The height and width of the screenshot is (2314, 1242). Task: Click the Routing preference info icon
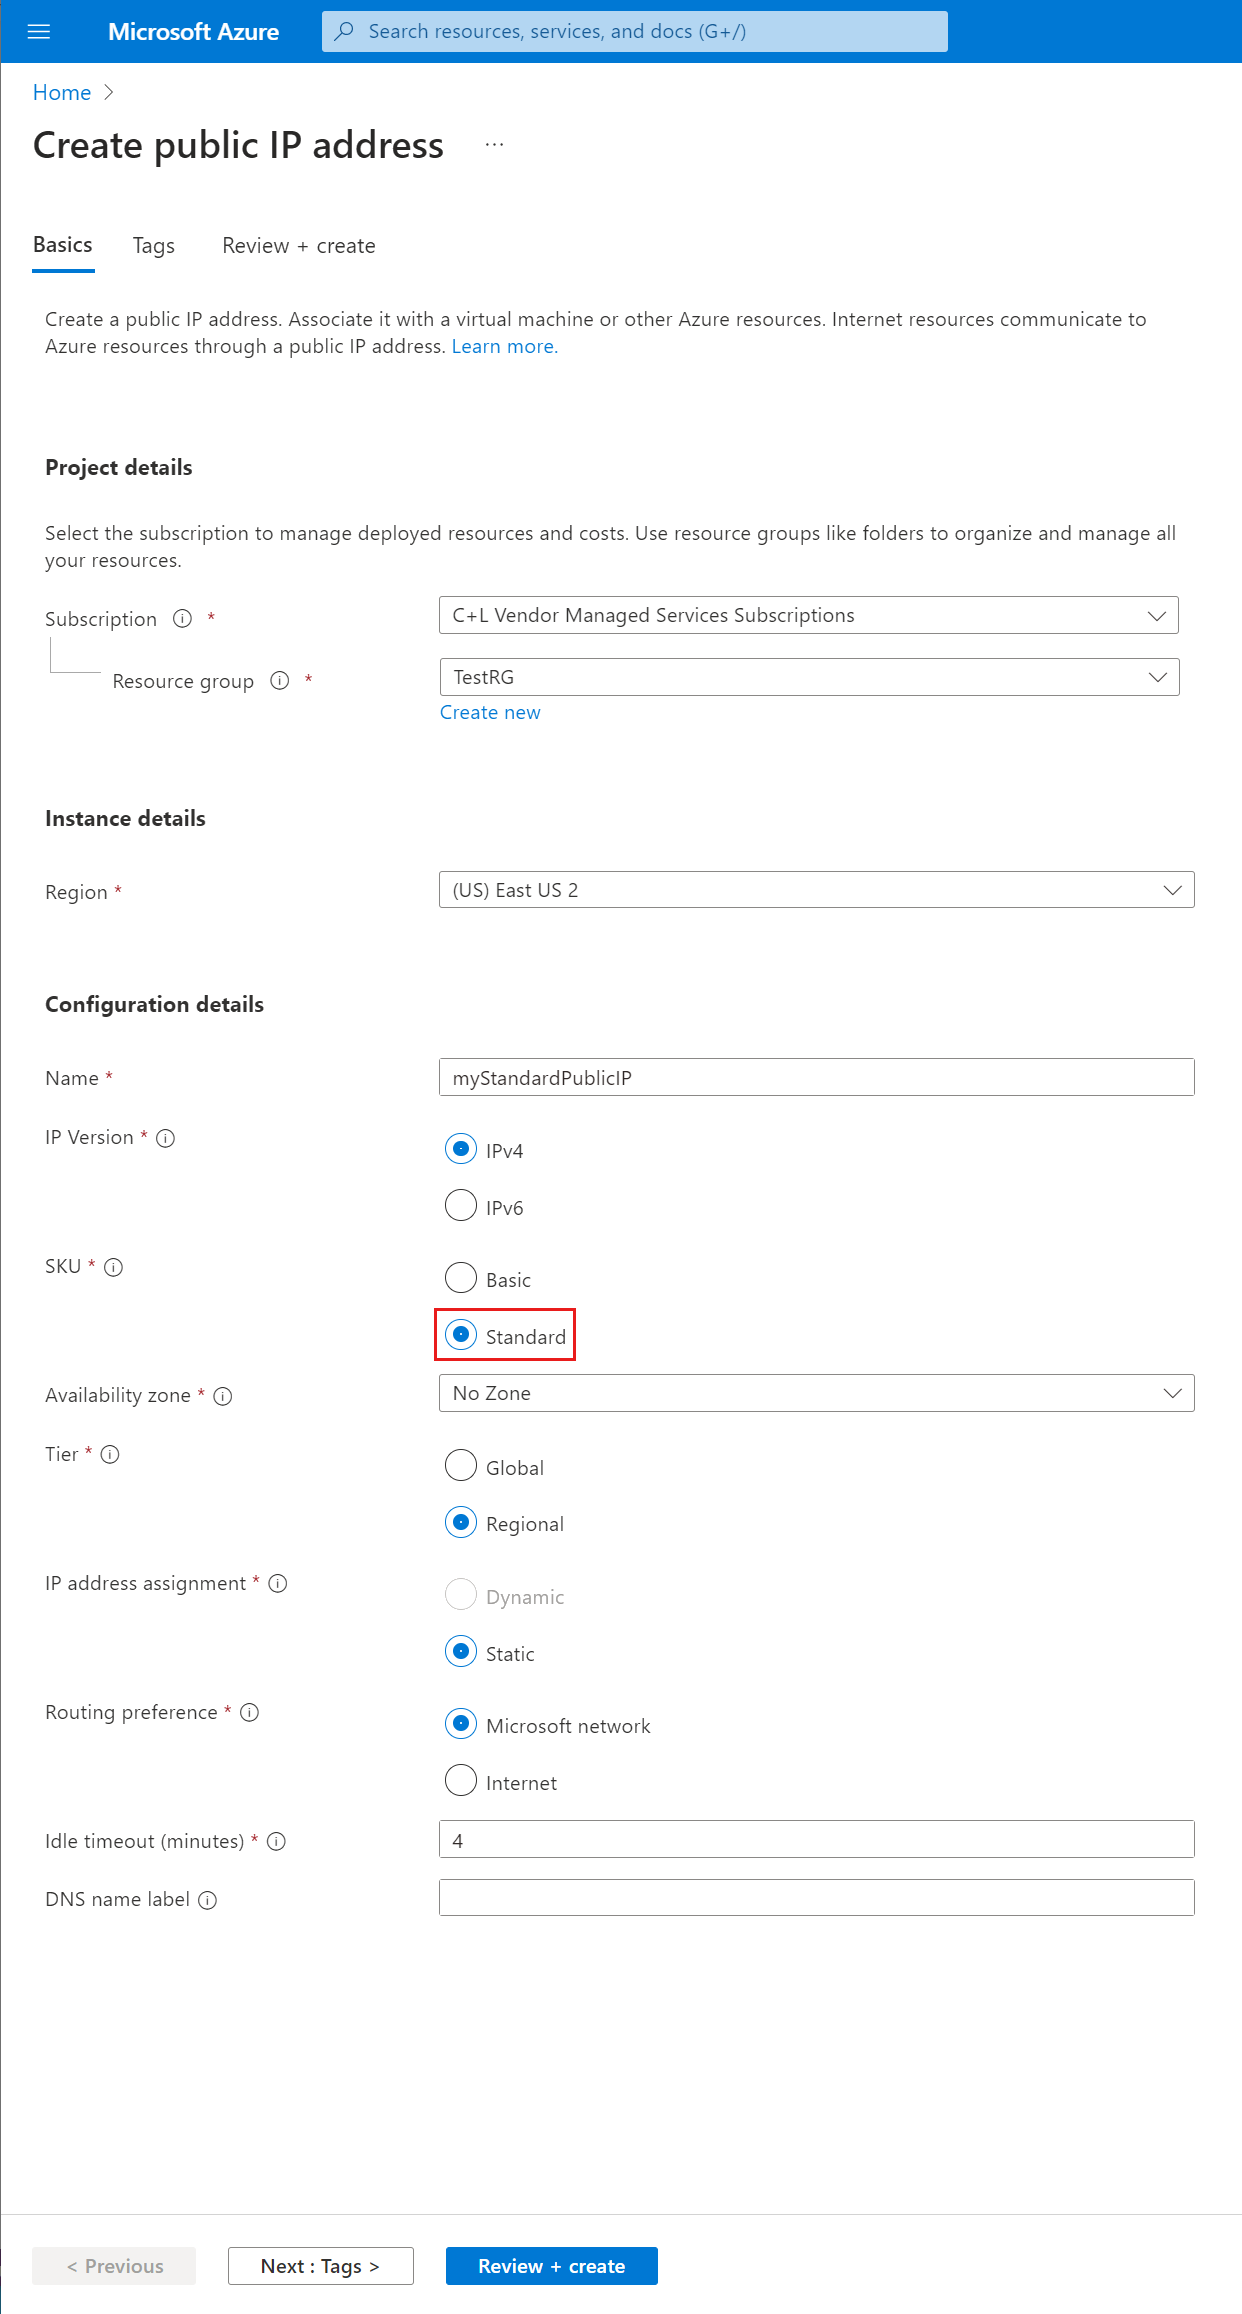(250, 1713)
